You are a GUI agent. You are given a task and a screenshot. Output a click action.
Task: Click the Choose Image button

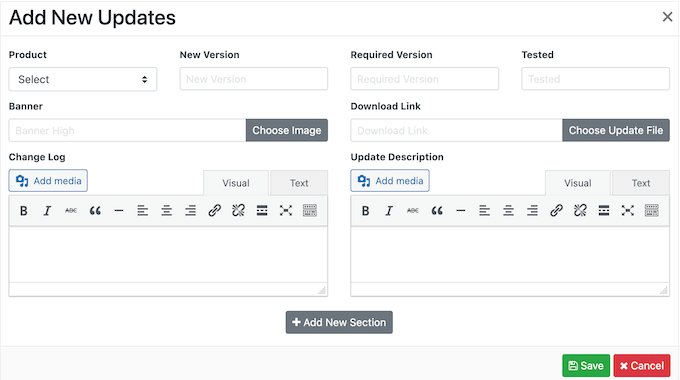[x=287, y=130]
